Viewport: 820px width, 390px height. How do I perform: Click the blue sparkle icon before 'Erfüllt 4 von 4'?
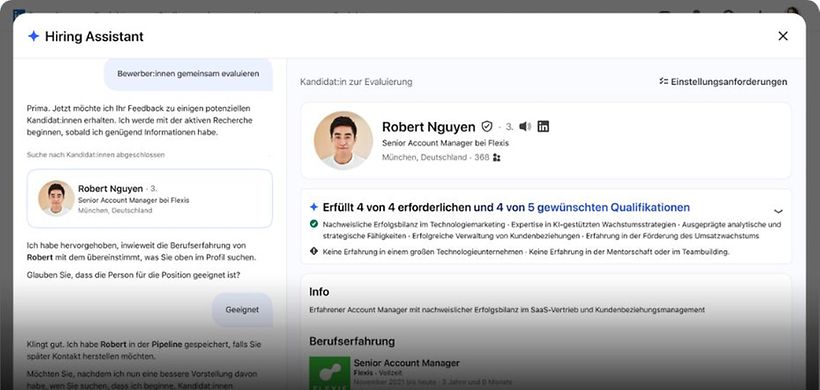314,208
